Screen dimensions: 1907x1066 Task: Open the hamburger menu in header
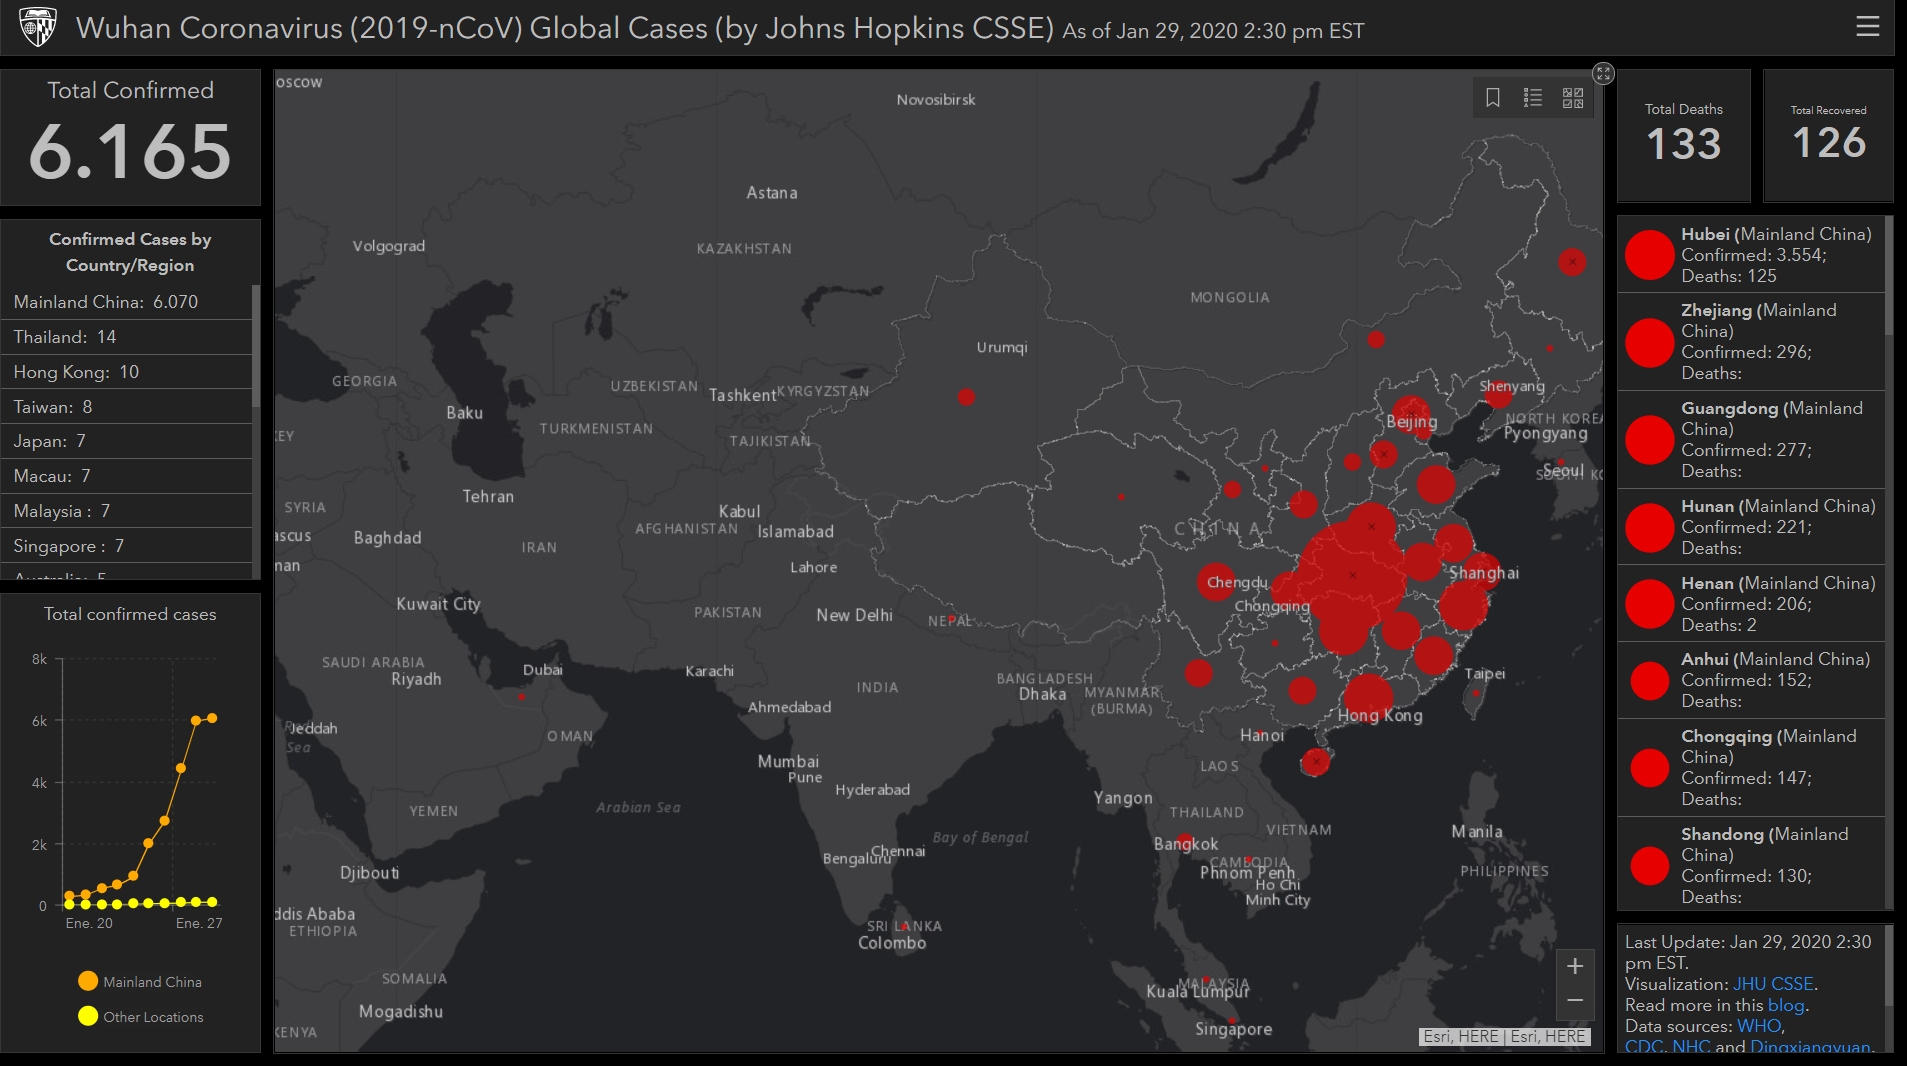tap(1867, 27)
